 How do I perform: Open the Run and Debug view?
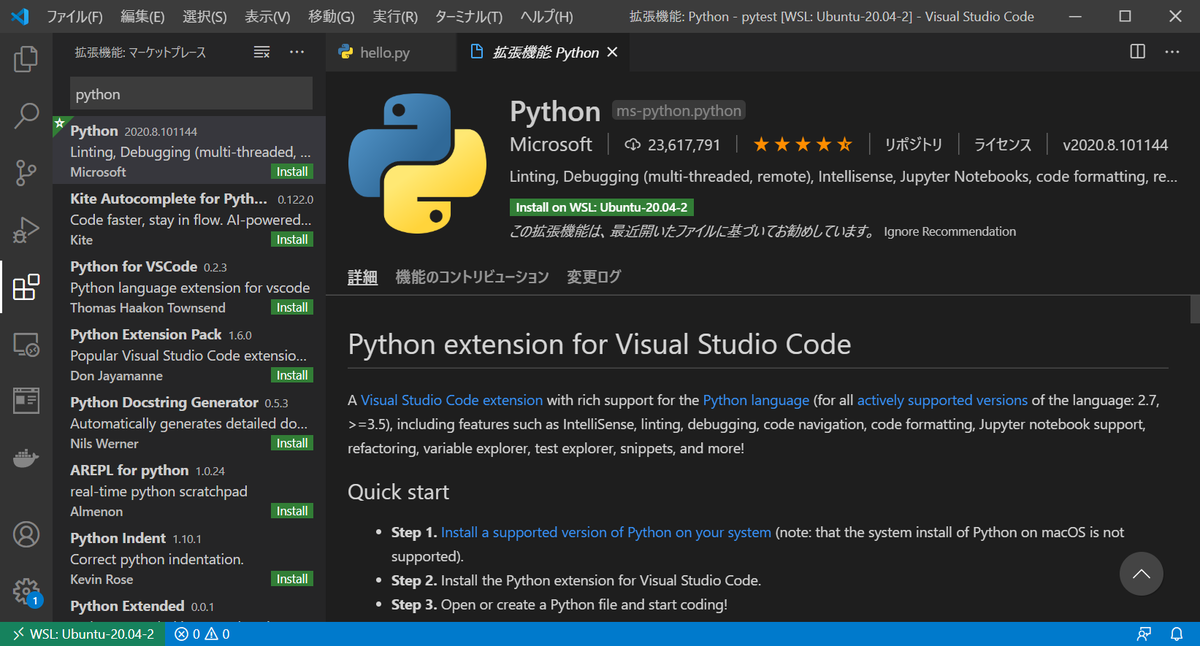tap(26, 231)
